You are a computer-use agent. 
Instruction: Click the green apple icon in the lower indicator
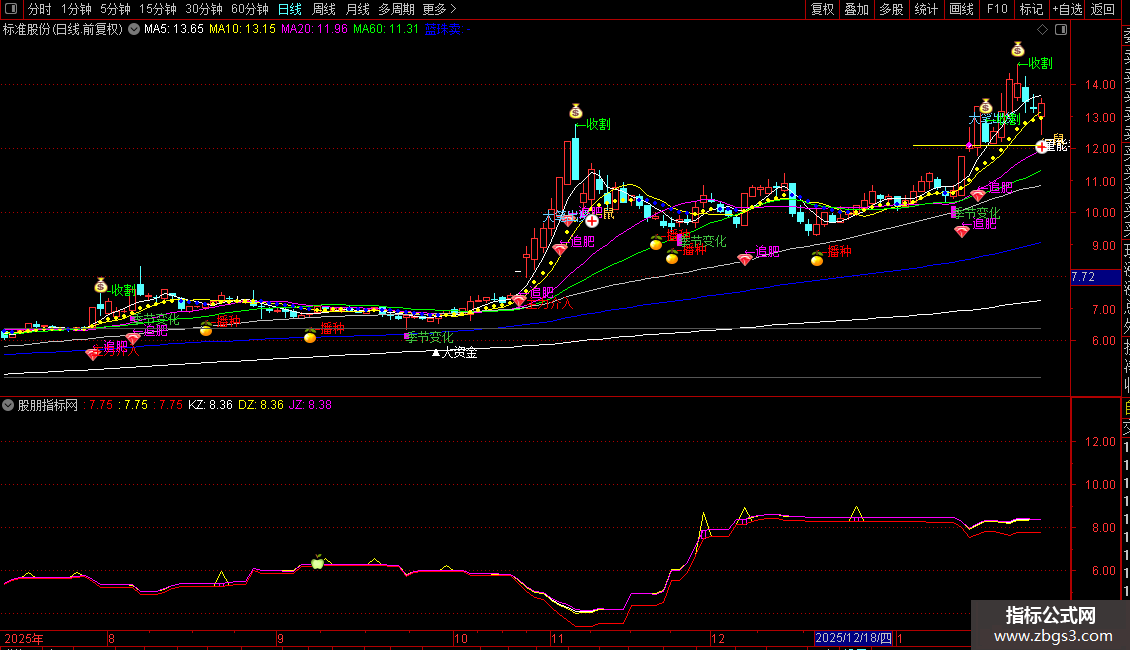317,562
